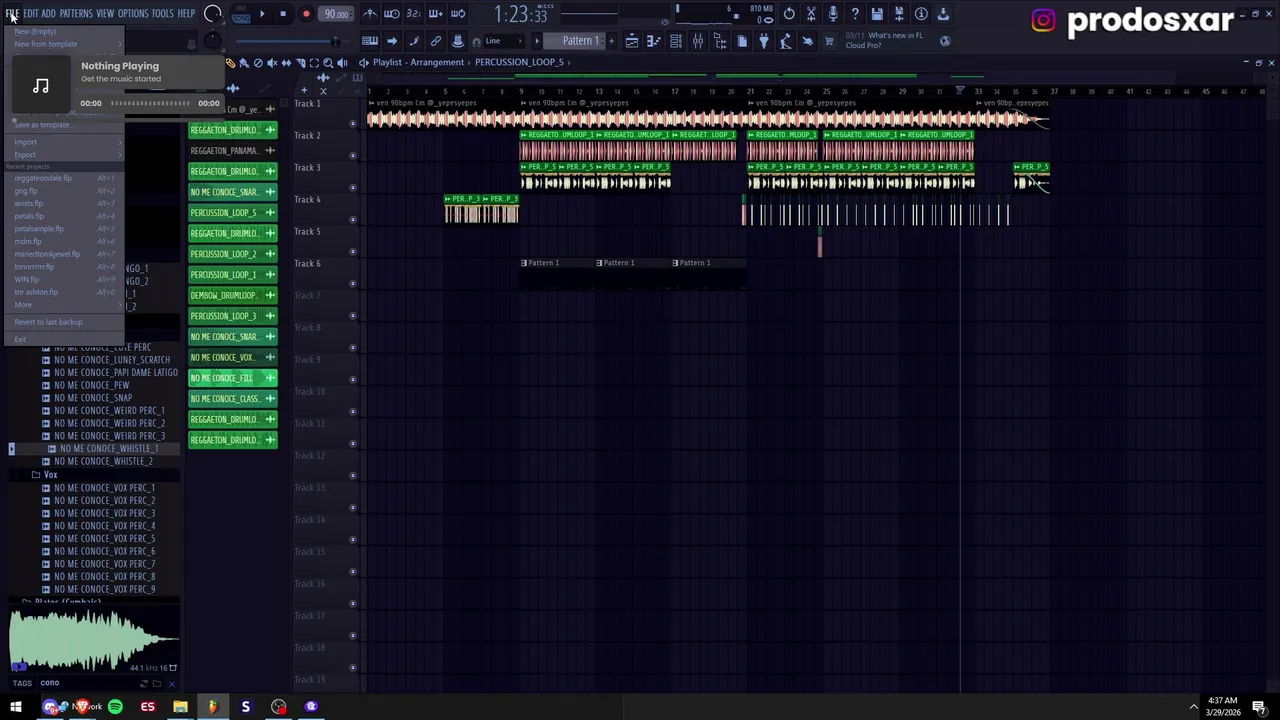Expand the Export submenu
This screenshot has height=720, width=1280.
[x=67, y=155]
